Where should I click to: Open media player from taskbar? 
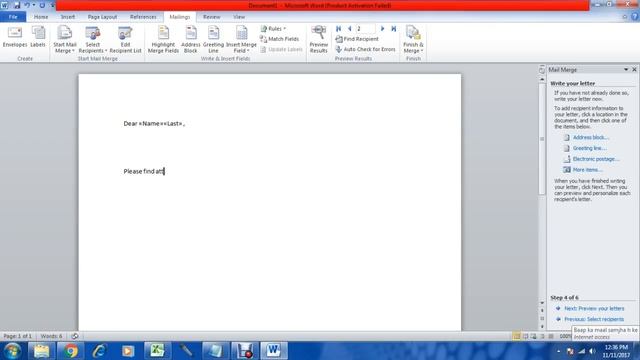[128, 351]
